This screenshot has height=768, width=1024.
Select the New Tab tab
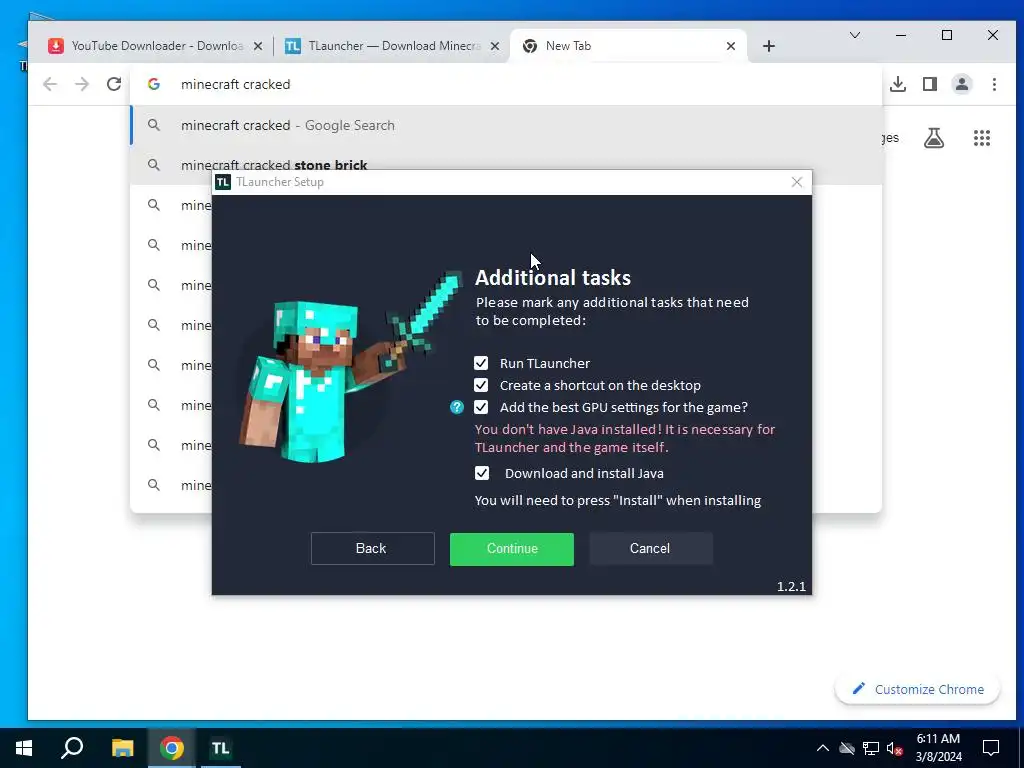pyautogui.click(x=628, y=46)
